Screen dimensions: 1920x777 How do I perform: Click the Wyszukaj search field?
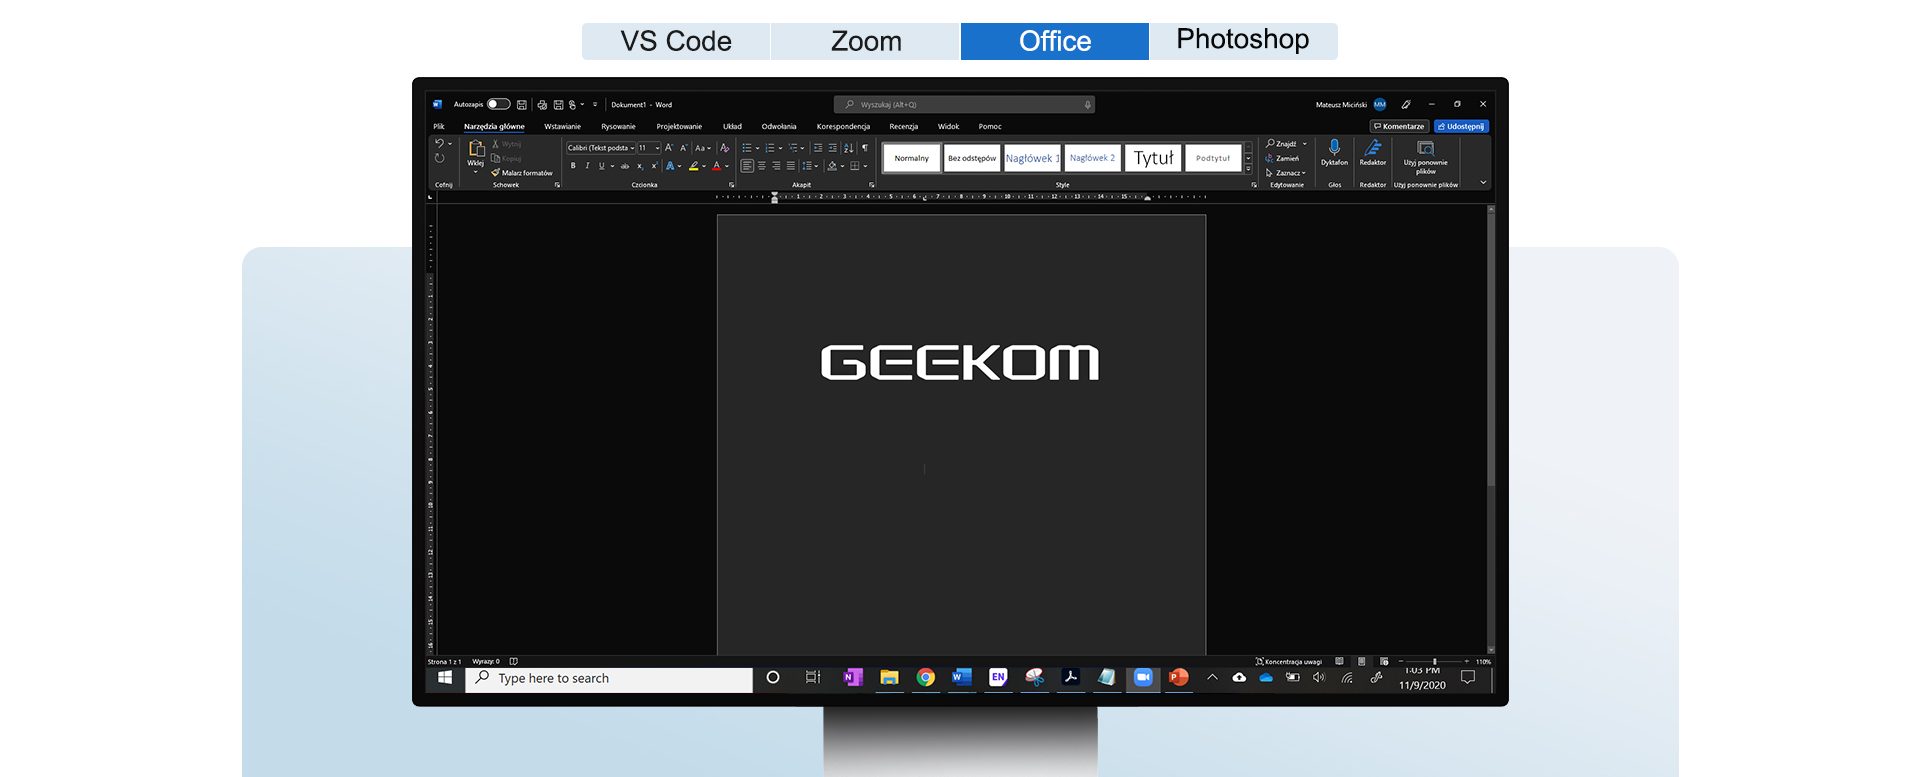[964, 104]
